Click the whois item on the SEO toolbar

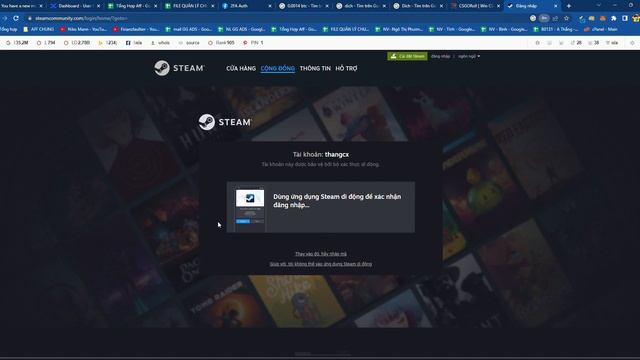[160, 42]
